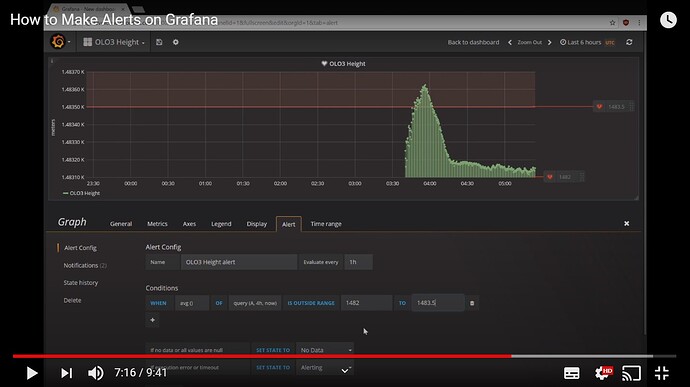Viewport: 690px width, 387px height.
Task: Cast the video with the cast icon
Action: [x=631, y=373]
